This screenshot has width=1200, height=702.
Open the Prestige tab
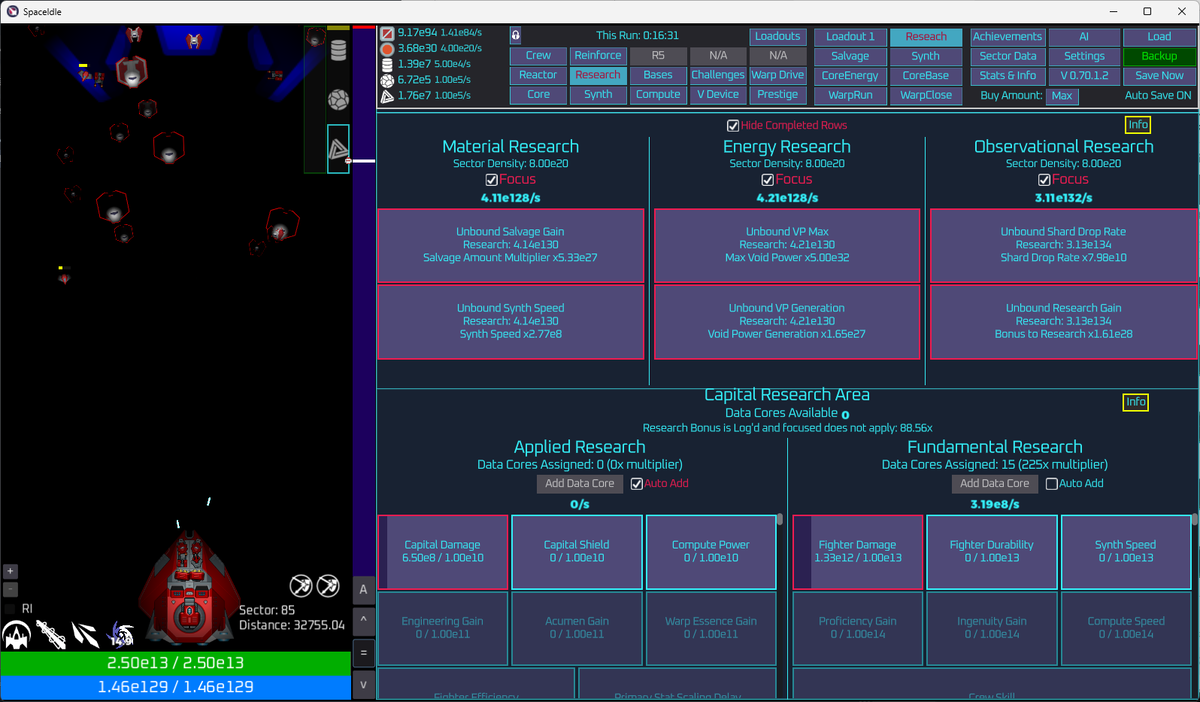click(x=778, y=95)
